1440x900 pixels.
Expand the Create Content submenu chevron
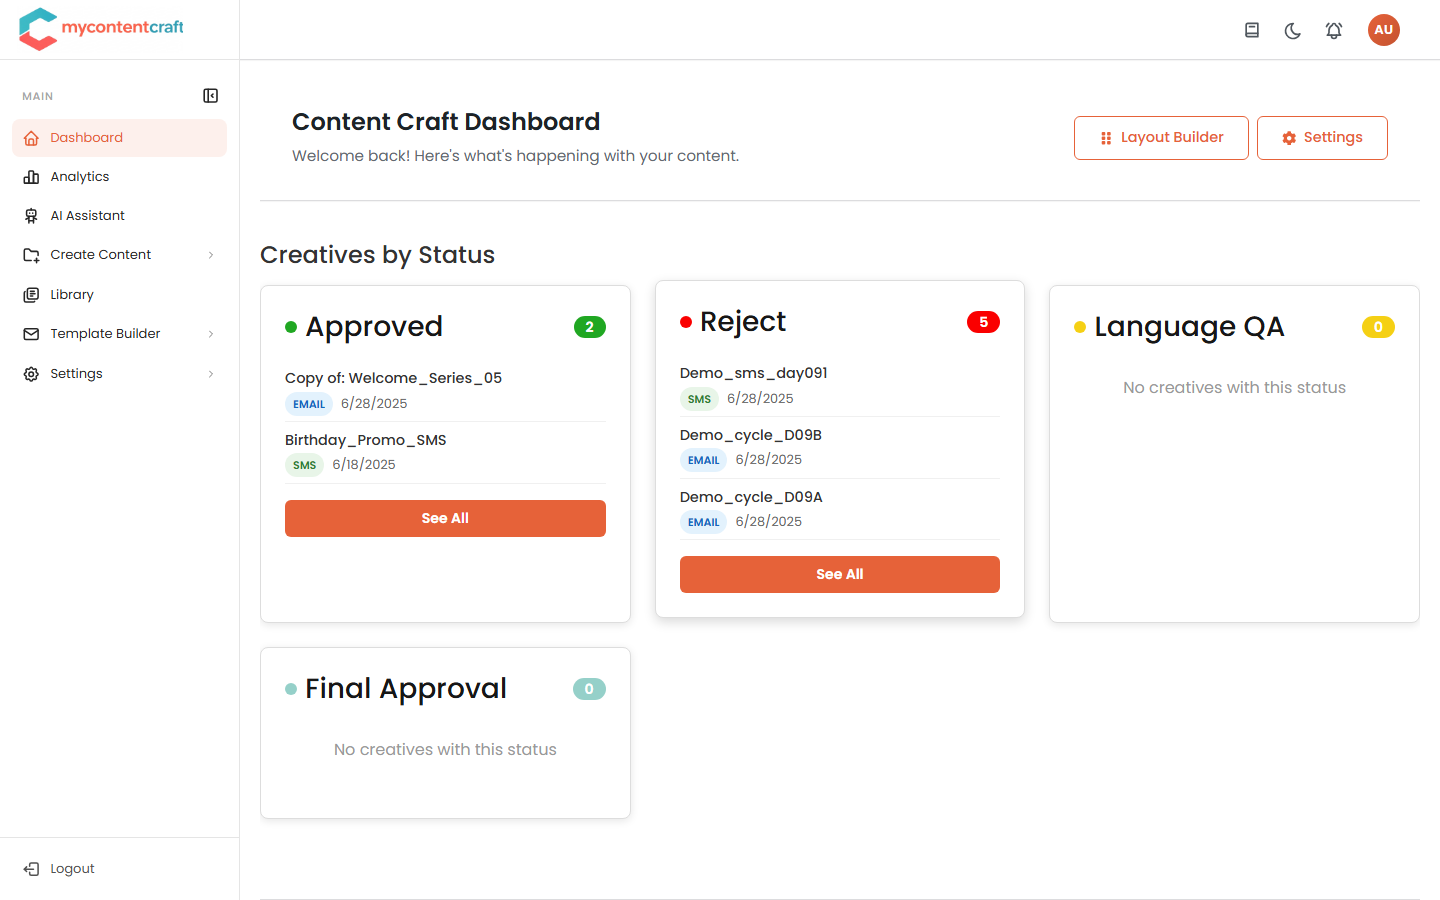(211, 255)
